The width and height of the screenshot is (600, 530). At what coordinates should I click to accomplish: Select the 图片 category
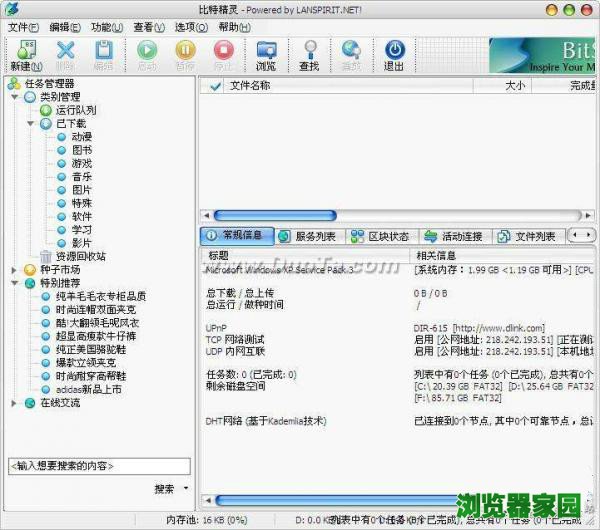pyautogui.click(x=82, y=190)
